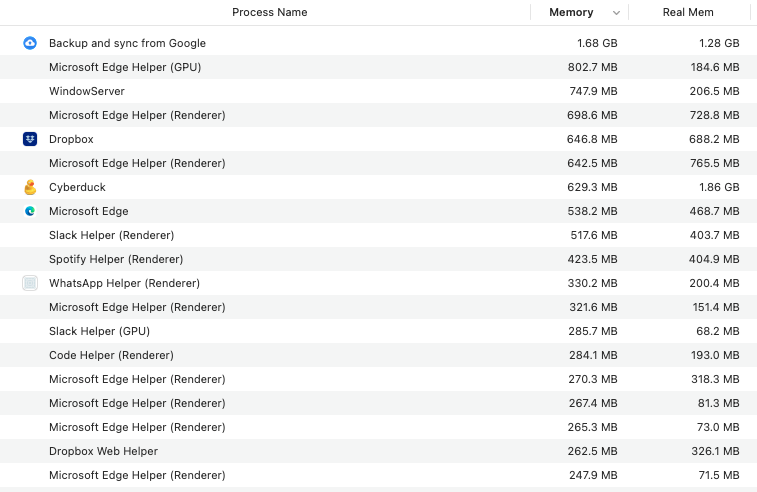
Task: Sort by the Memory column header
Action: click(571, 12)
